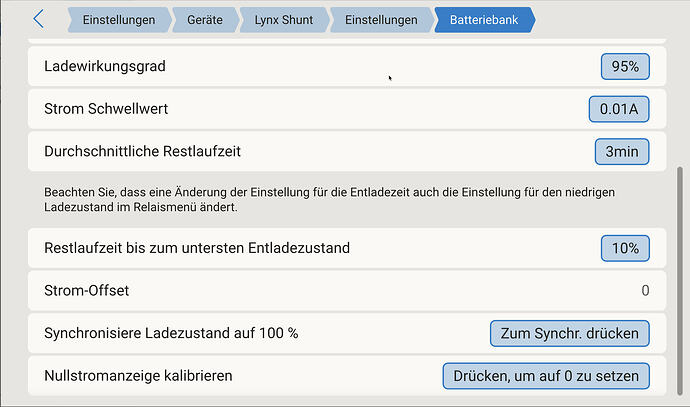Select the Synchronisiere Ladezustand auf 100 % row
The width and height of the screenshot is (690, 407).
[x=347, y=334]
